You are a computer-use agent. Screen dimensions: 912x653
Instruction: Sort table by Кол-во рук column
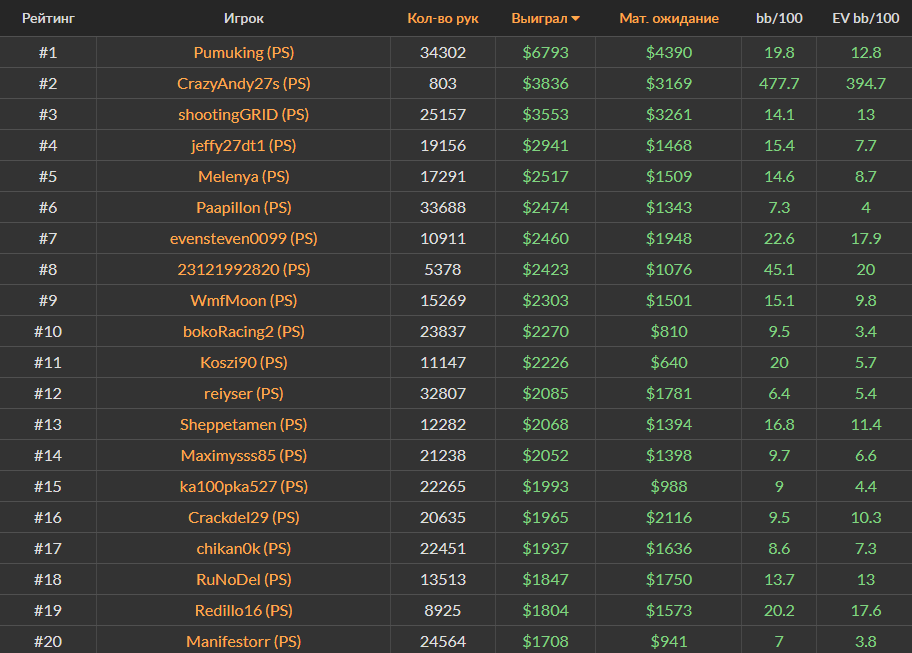(x=443, y=19)
